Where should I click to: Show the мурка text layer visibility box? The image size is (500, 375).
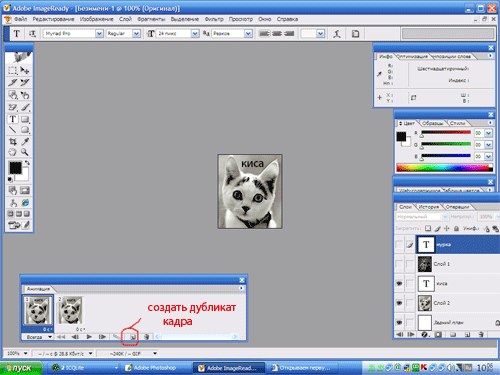click(399, 244)
